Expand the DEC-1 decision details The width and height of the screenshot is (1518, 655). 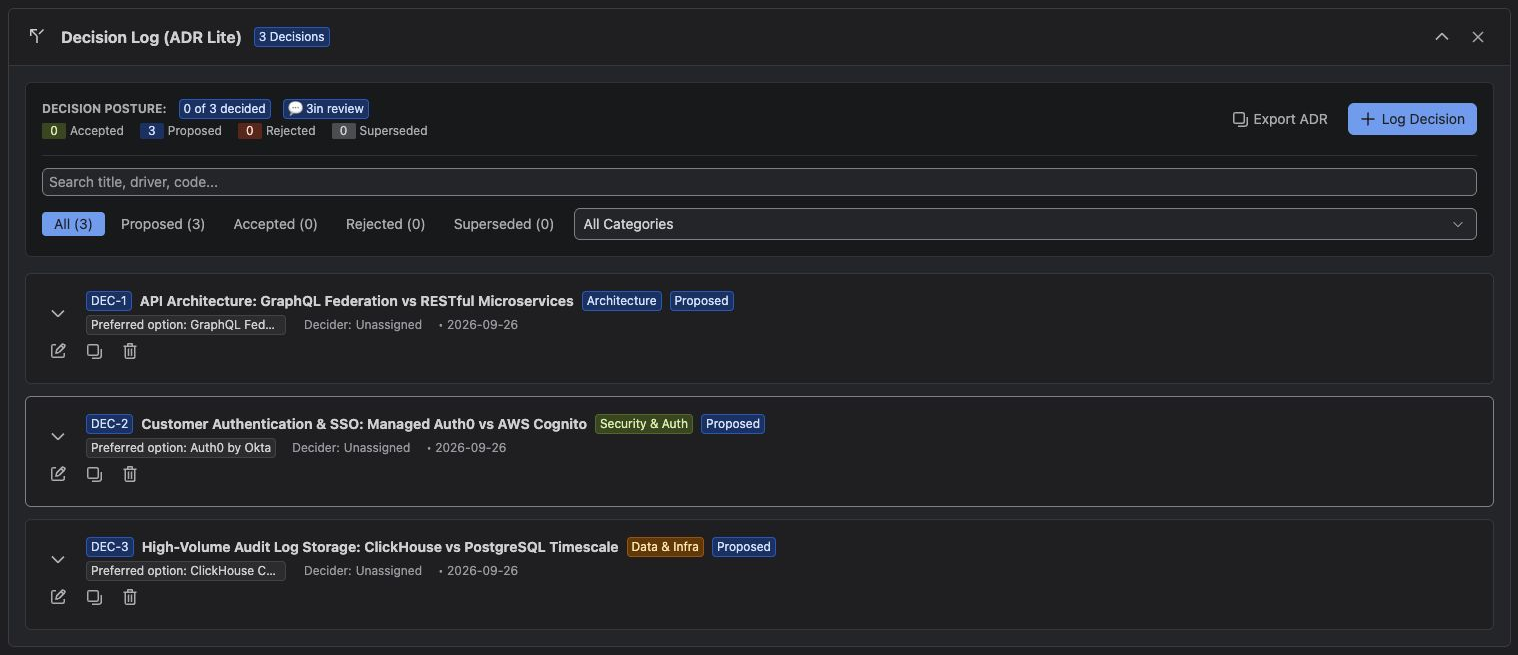(x=58, y=313)
